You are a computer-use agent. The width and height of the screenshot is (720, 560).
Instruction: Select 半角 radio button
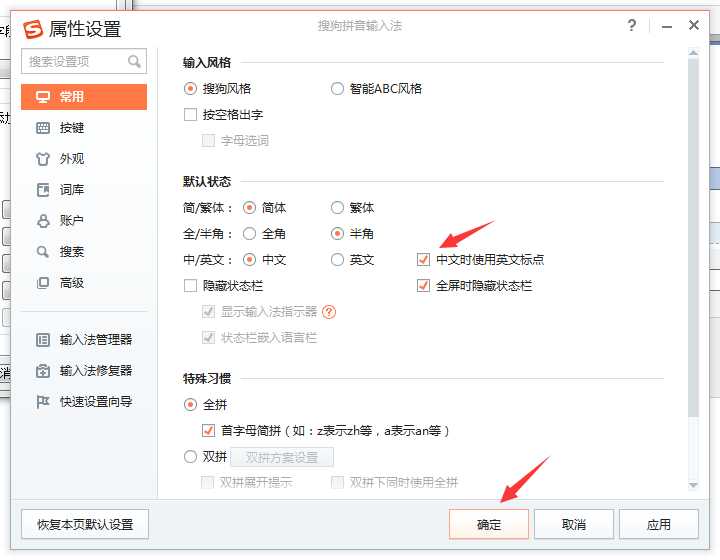pos(337,234)
